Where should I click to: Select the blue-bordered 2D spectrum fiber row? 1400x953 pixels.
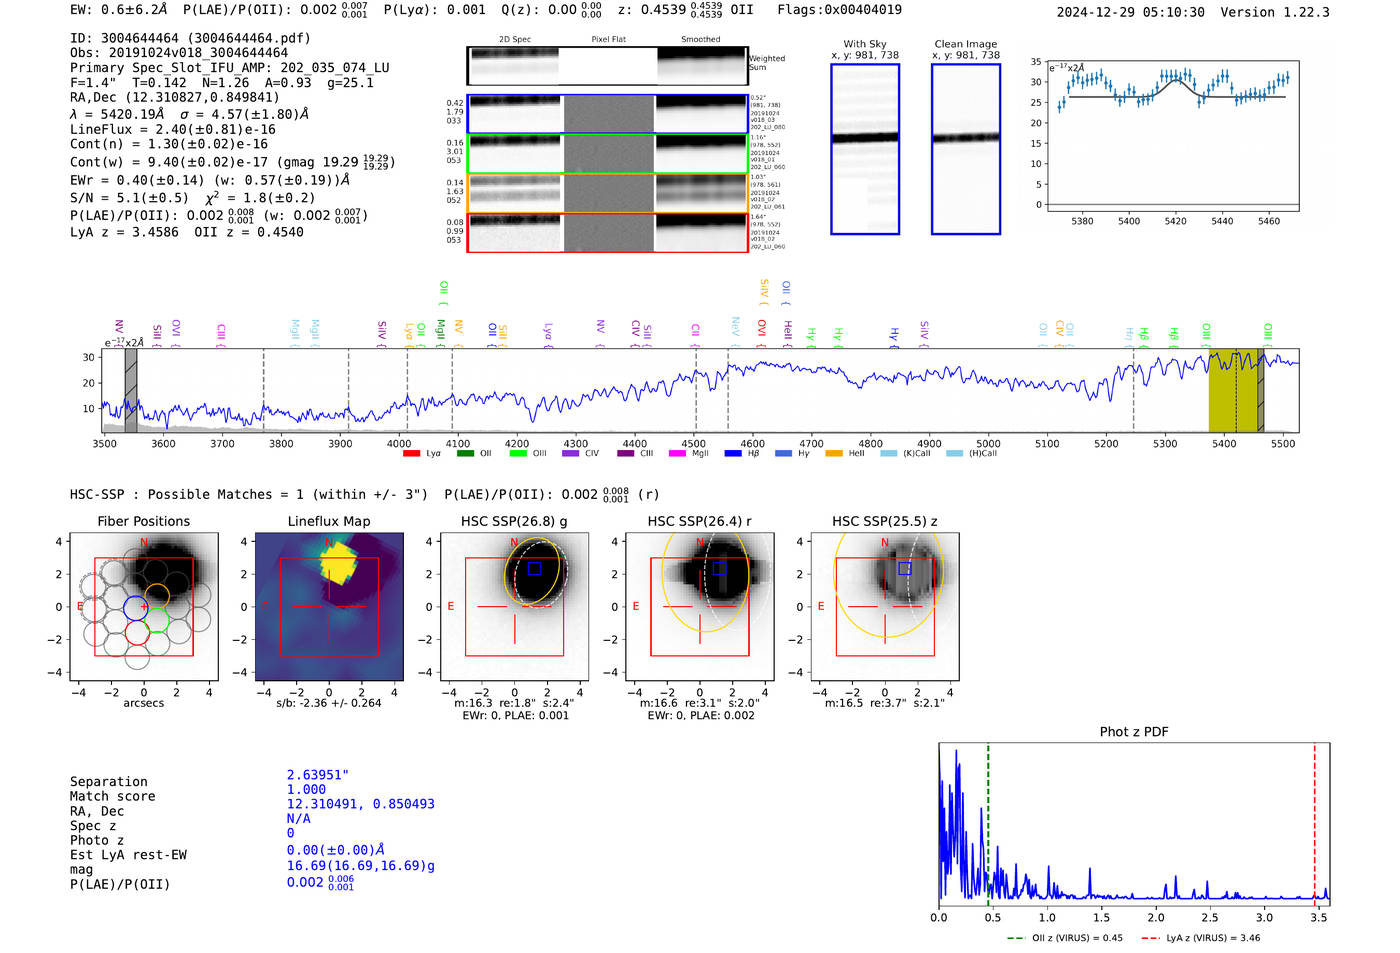click(607, 114)
